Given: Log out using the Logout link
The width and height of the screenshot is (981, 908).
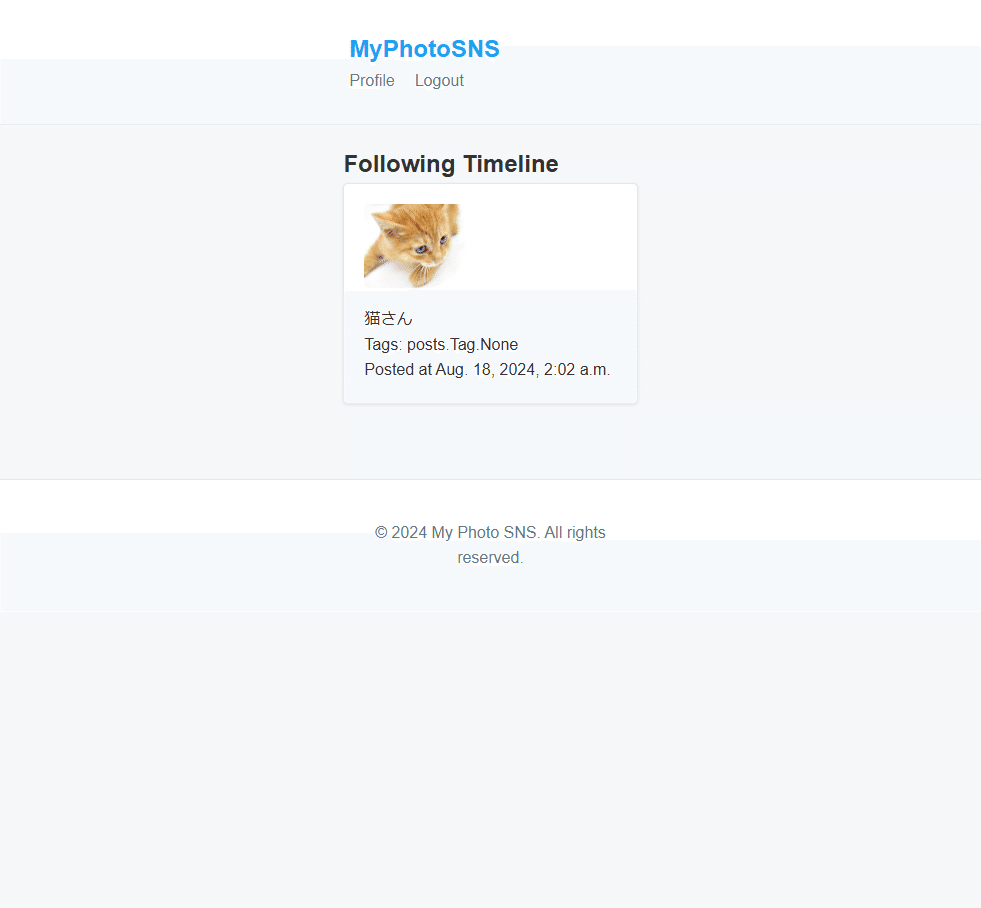Looking at the screenshot, I should coord(439,81).
